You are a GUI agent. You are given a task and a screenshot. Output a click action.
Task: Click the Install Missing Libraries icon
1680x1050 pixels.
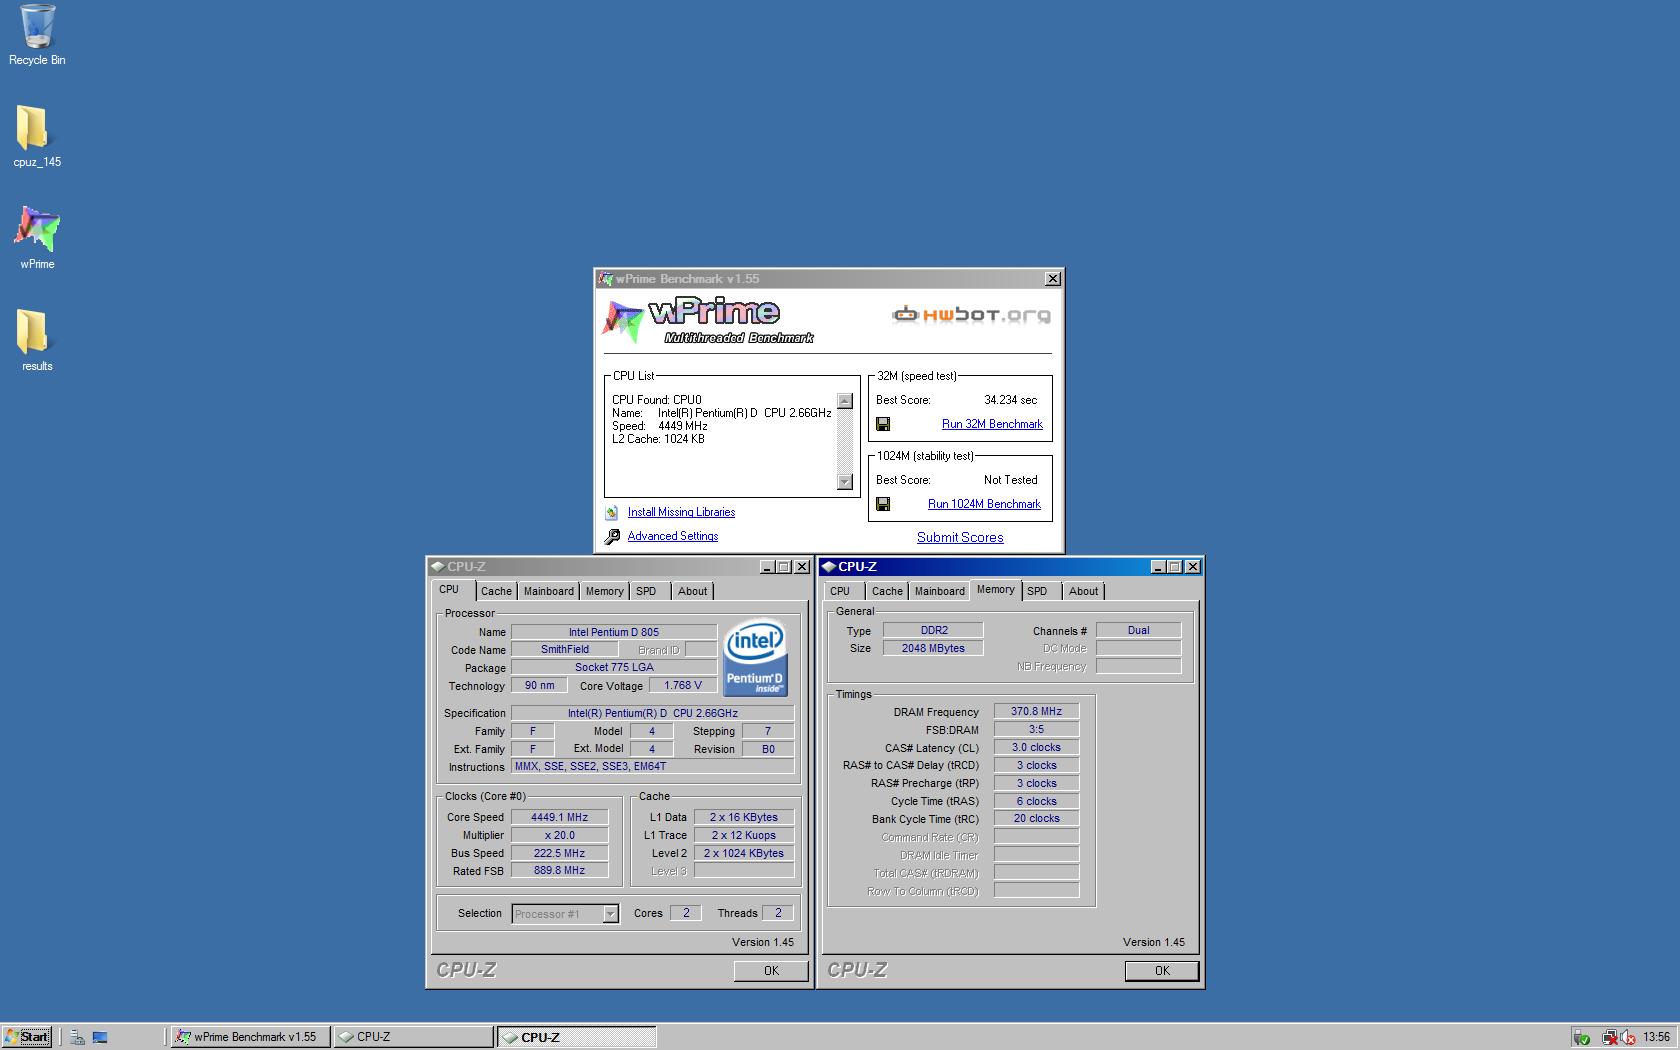(612, 512)
